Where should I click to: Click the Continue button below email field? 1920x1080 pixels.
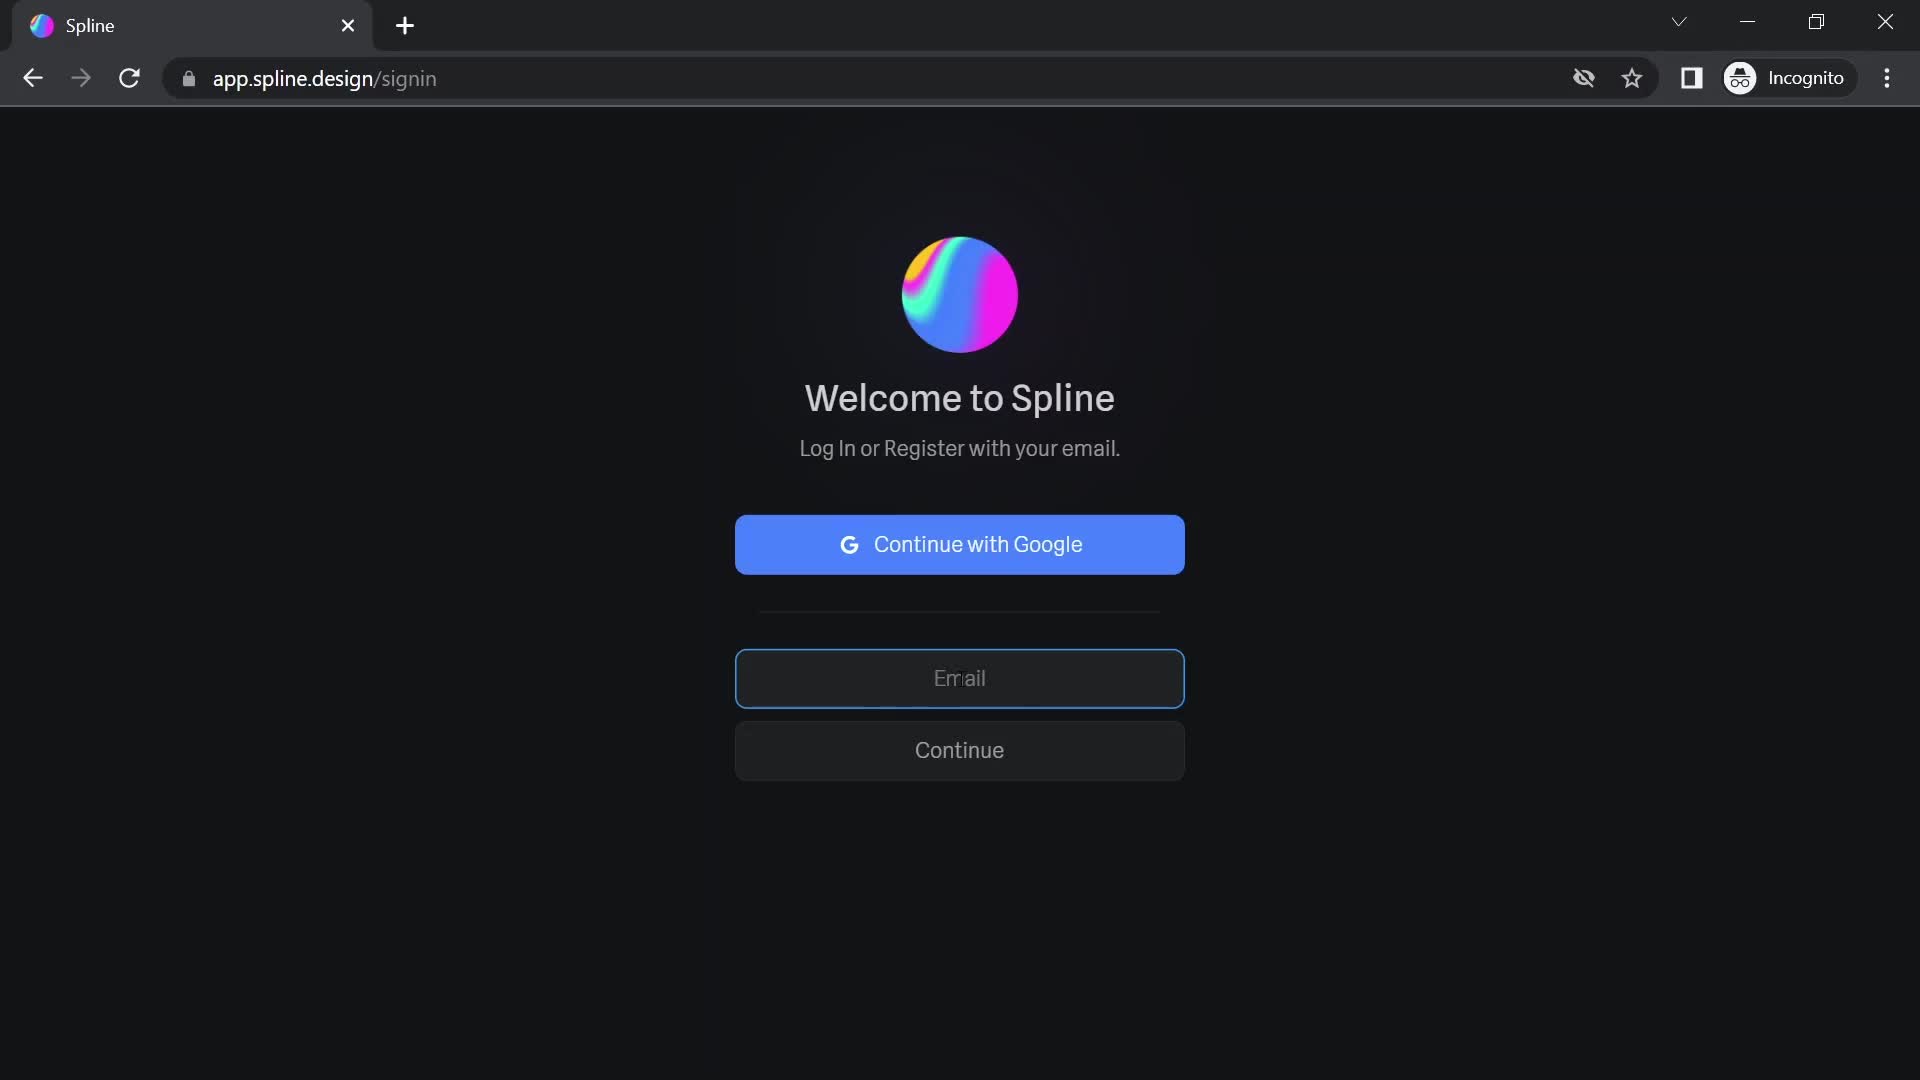[x=960, y=750]
